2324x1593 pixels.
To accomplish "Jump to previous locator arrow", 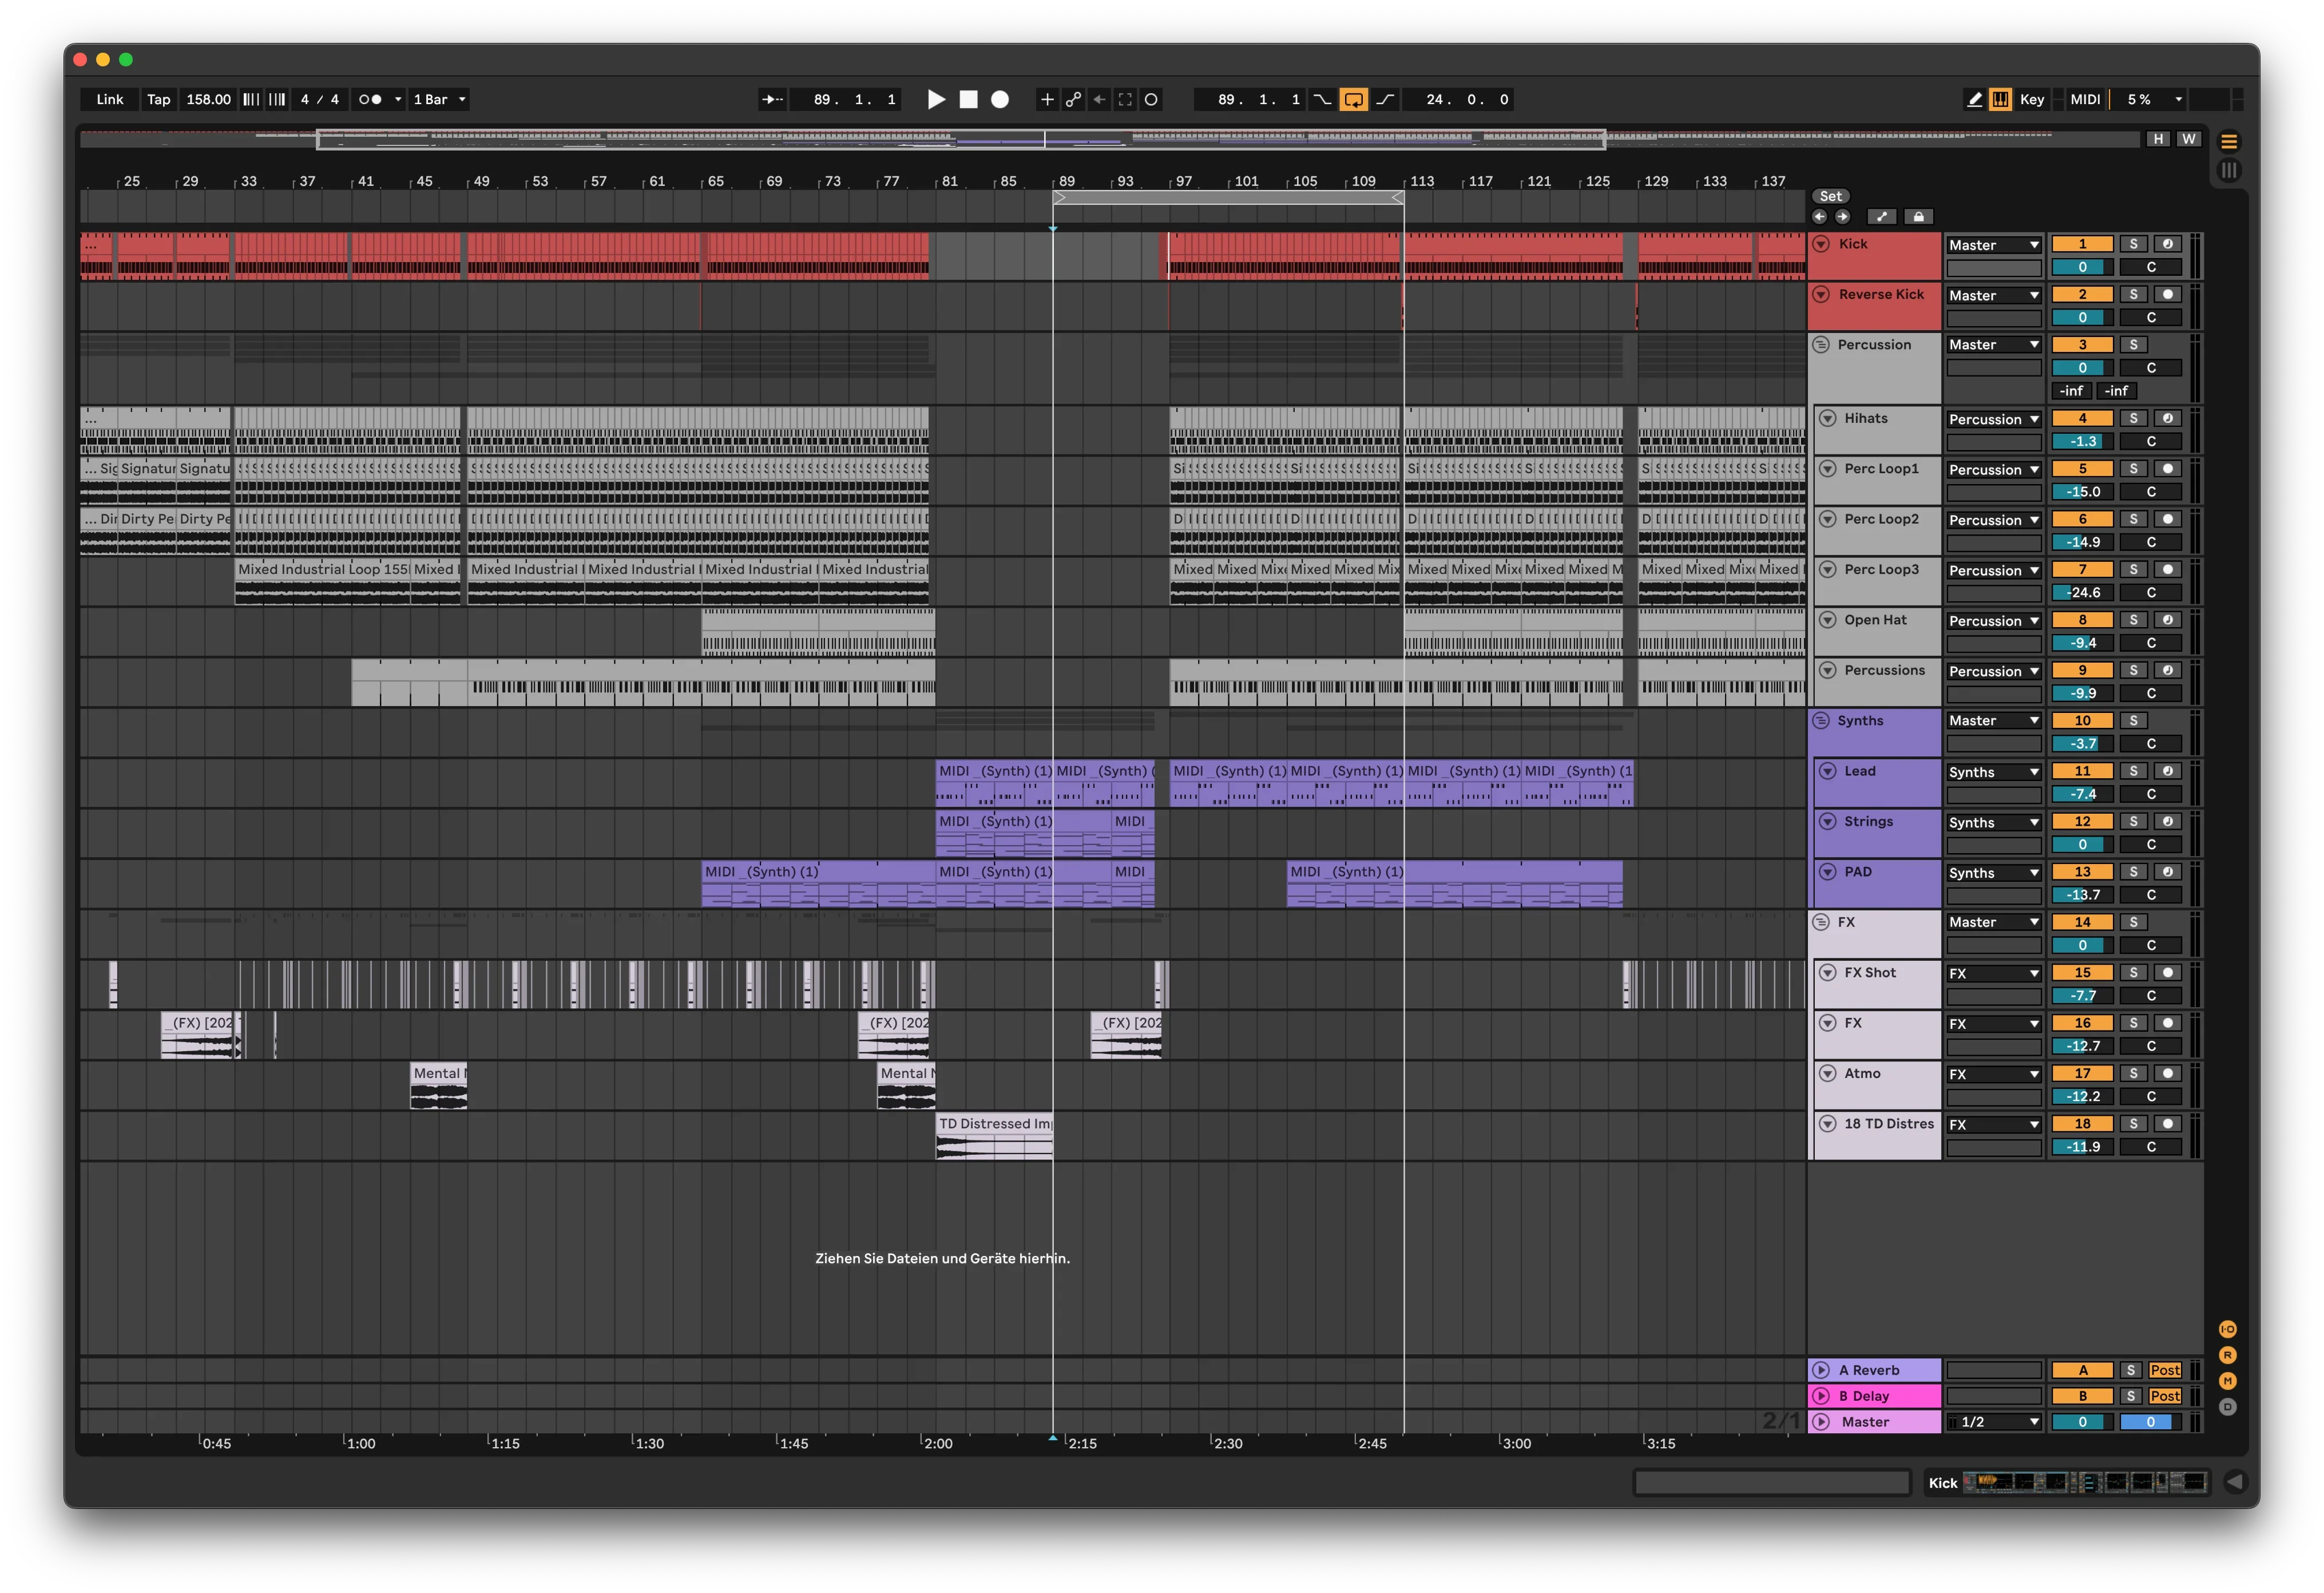I will pyautogui.click(x=1819, y=217).
